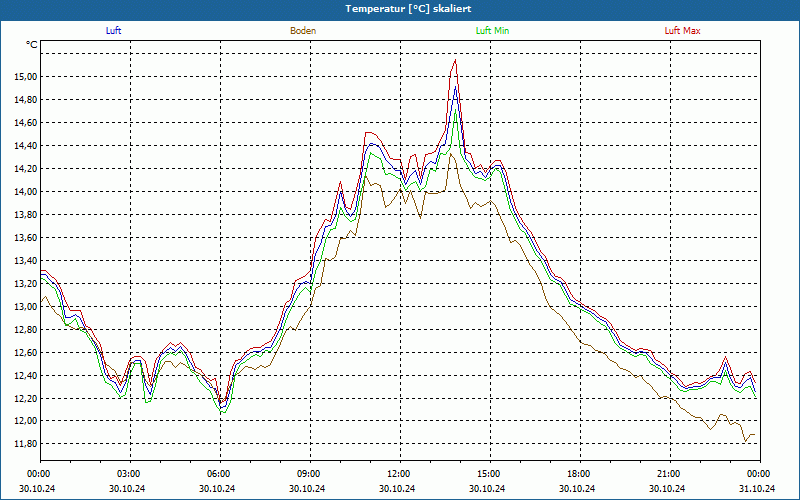Click the '13,60' y-axis value
The image size is (800, 500).
[27, 237]
